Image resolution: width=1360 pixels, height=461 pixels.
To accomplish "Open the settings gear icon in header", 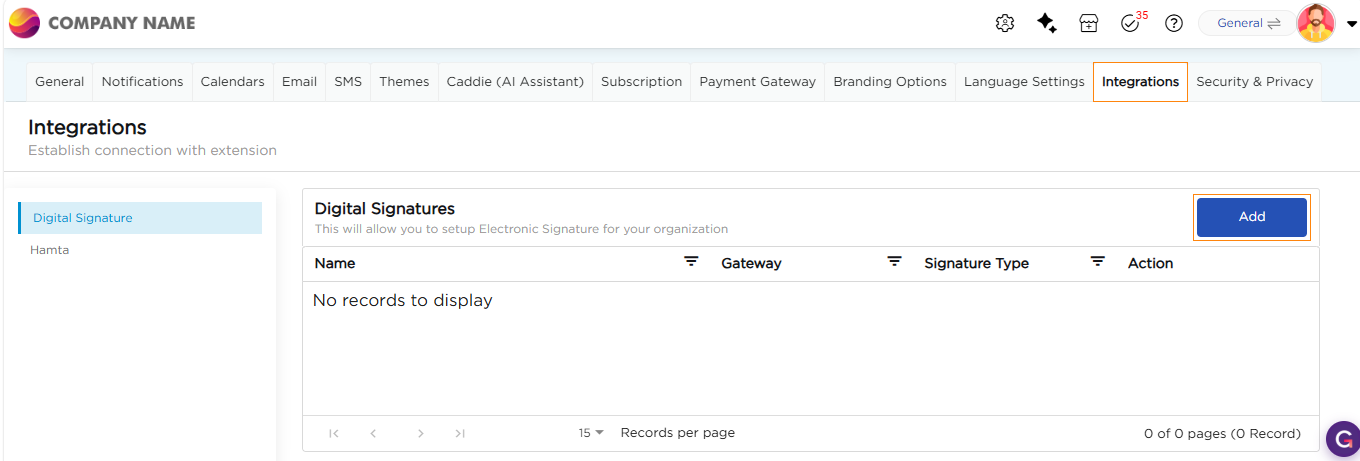I will coord(1005,23).
